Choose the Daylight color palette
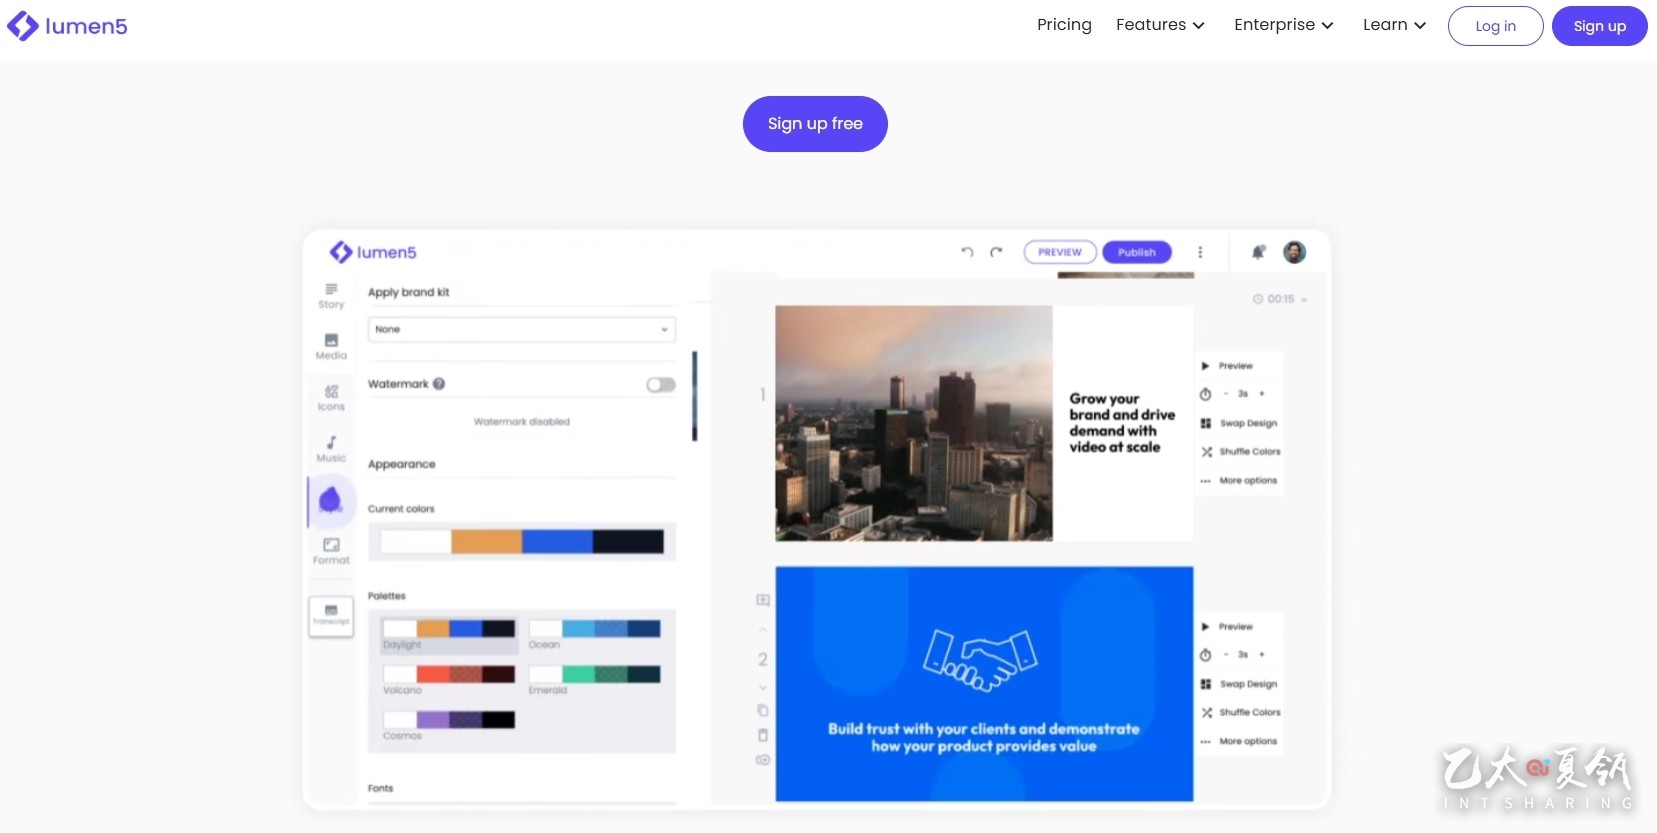 click(x=448, y=634)
